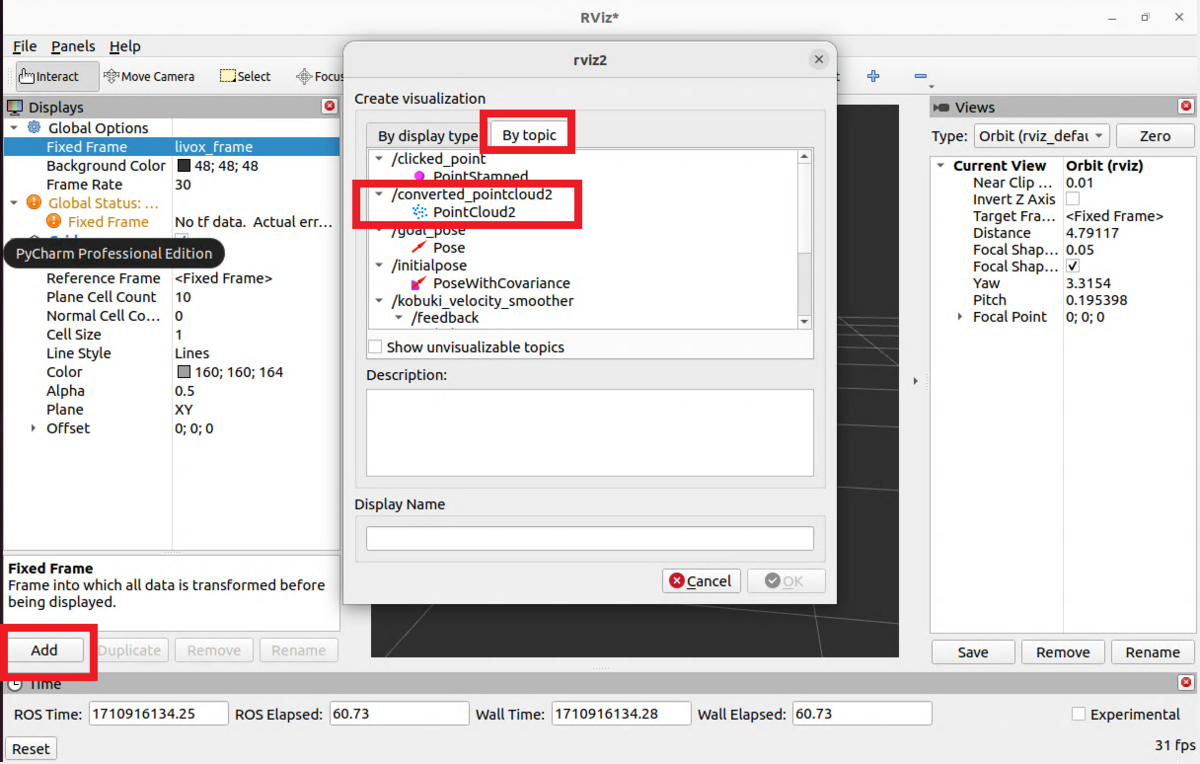Switch to the By display type tab
This screenshot has width=1200, height=764.
[x=425, y=135]
